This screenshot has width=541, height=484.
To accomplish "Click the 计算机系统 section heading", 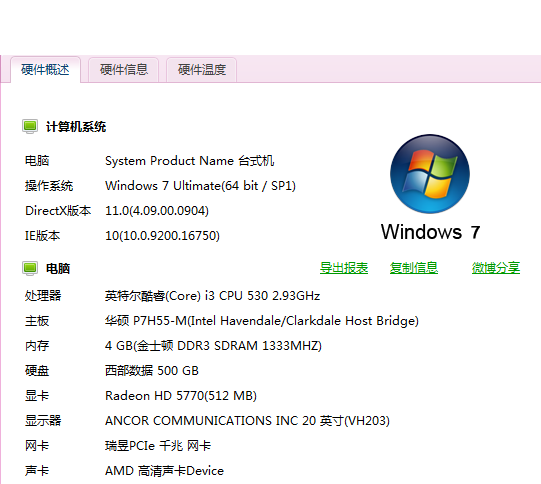I will 76,127.
